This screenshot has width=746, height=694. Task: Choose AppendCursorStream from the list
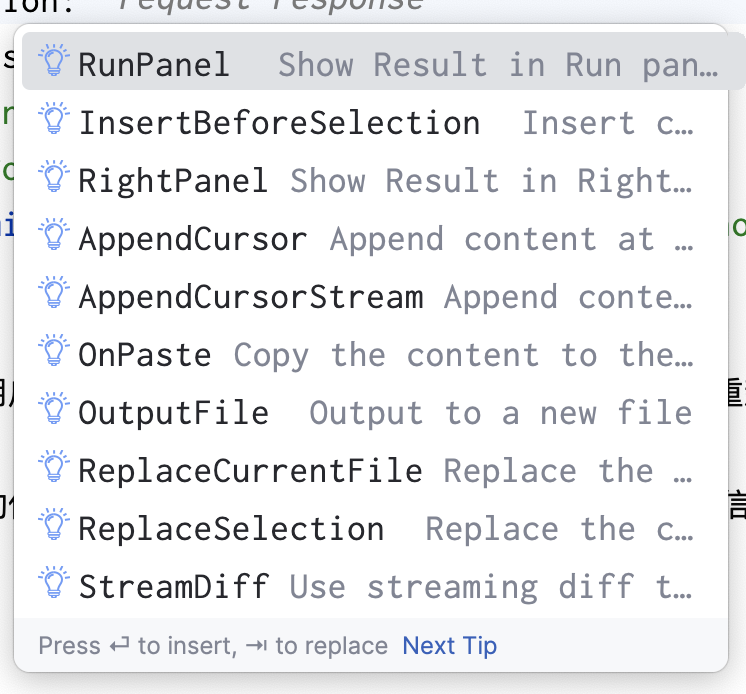(250, 297)
